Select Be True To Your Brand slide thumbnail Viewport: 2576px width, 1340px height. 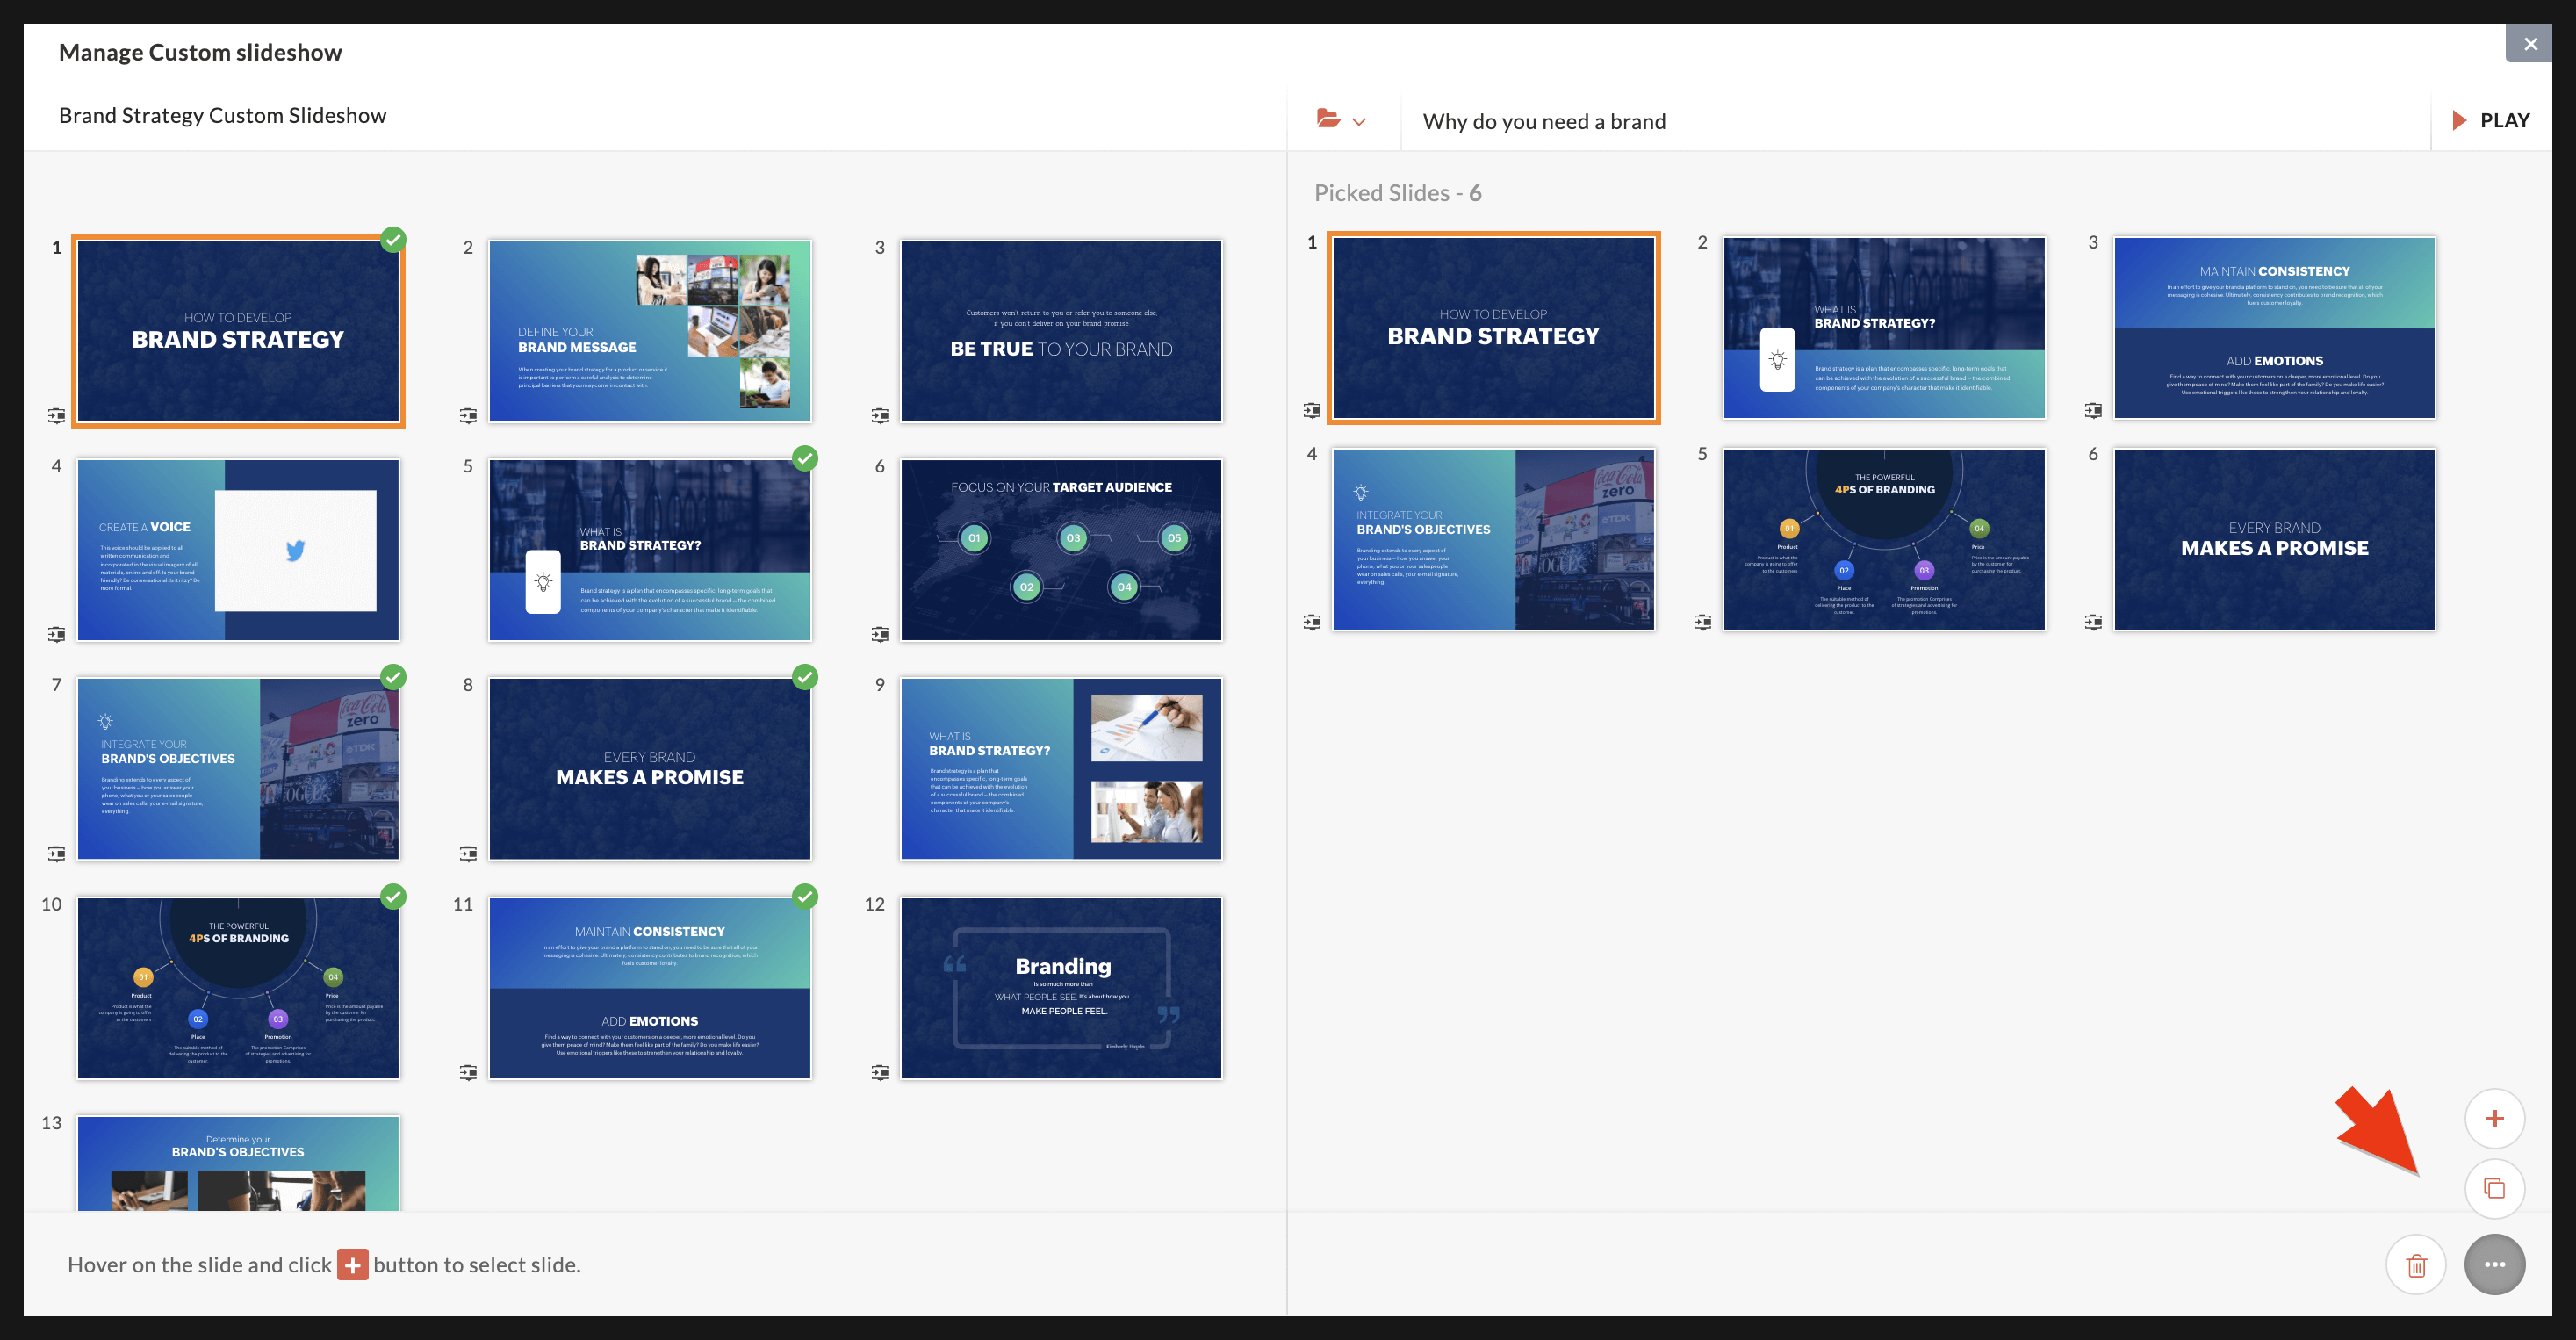coord(1061,331)
